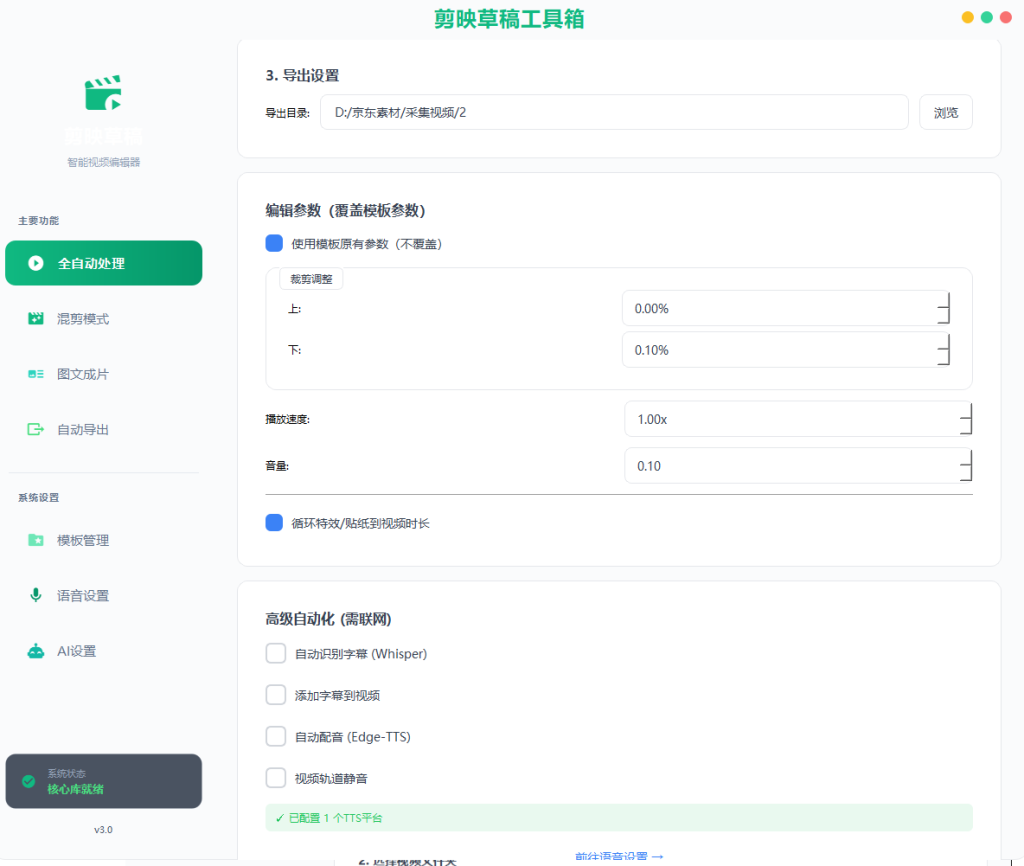The image size is (1024, 866).
Task: Adjust the 音量 spinner arrows
Action: pyautogui.click(x=966, y=466)
